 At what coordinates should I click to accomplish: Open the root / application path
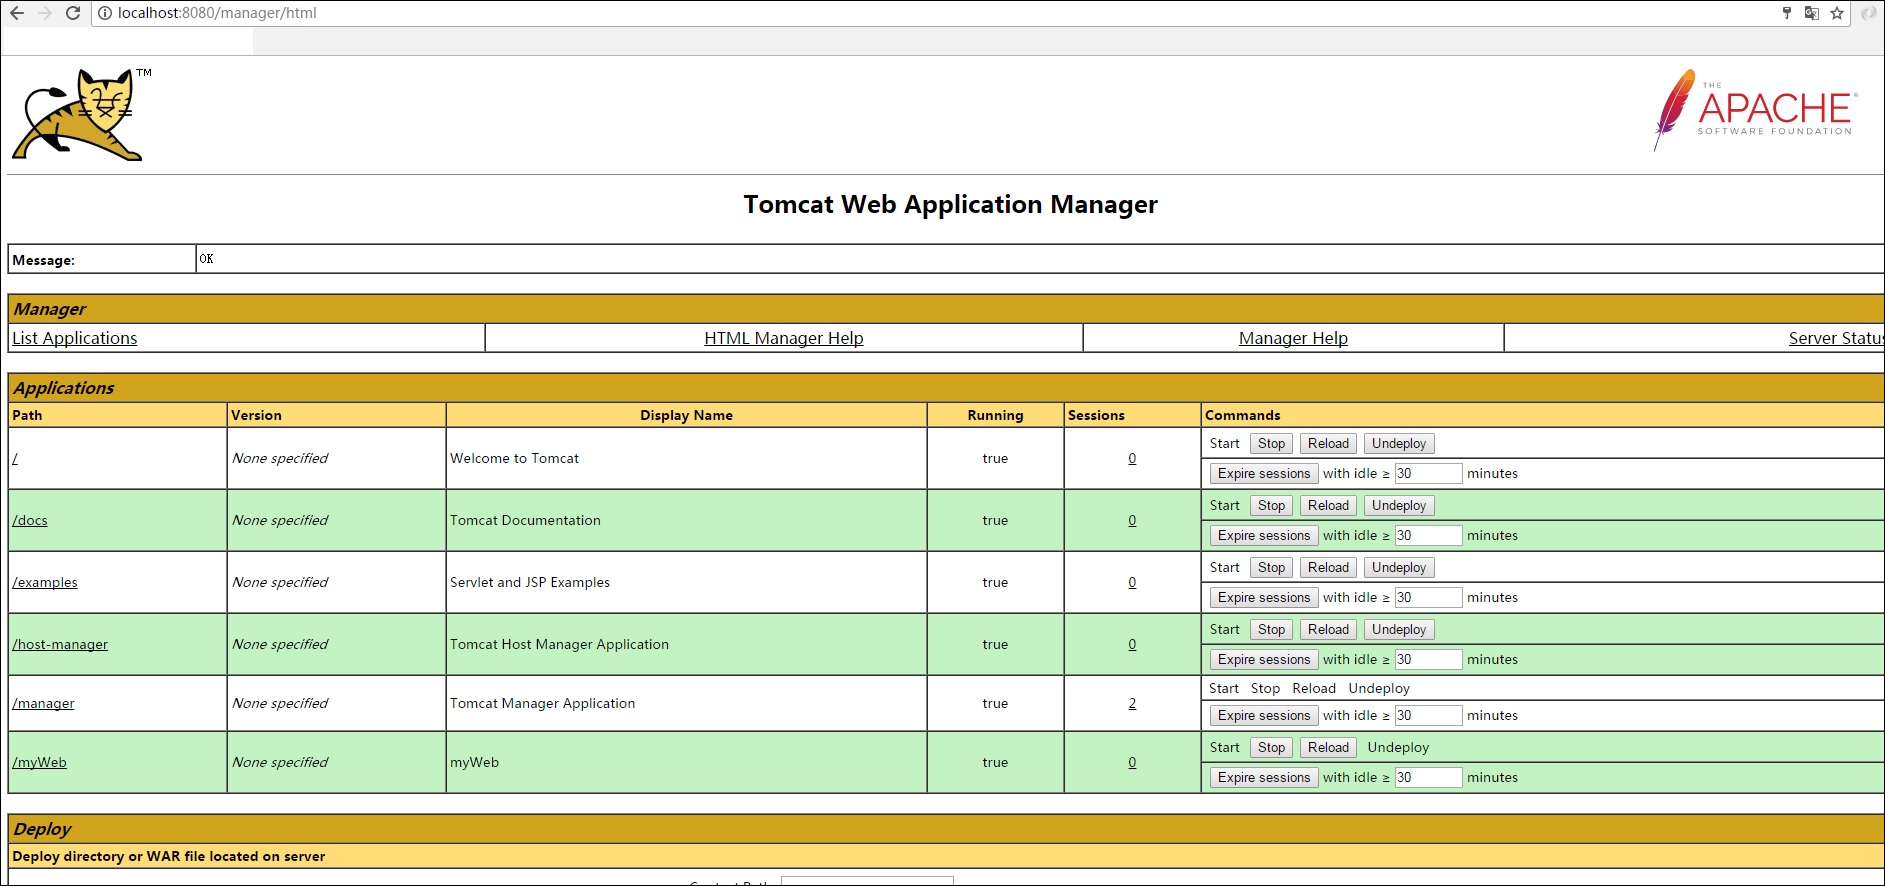click(x=15, y=458)
